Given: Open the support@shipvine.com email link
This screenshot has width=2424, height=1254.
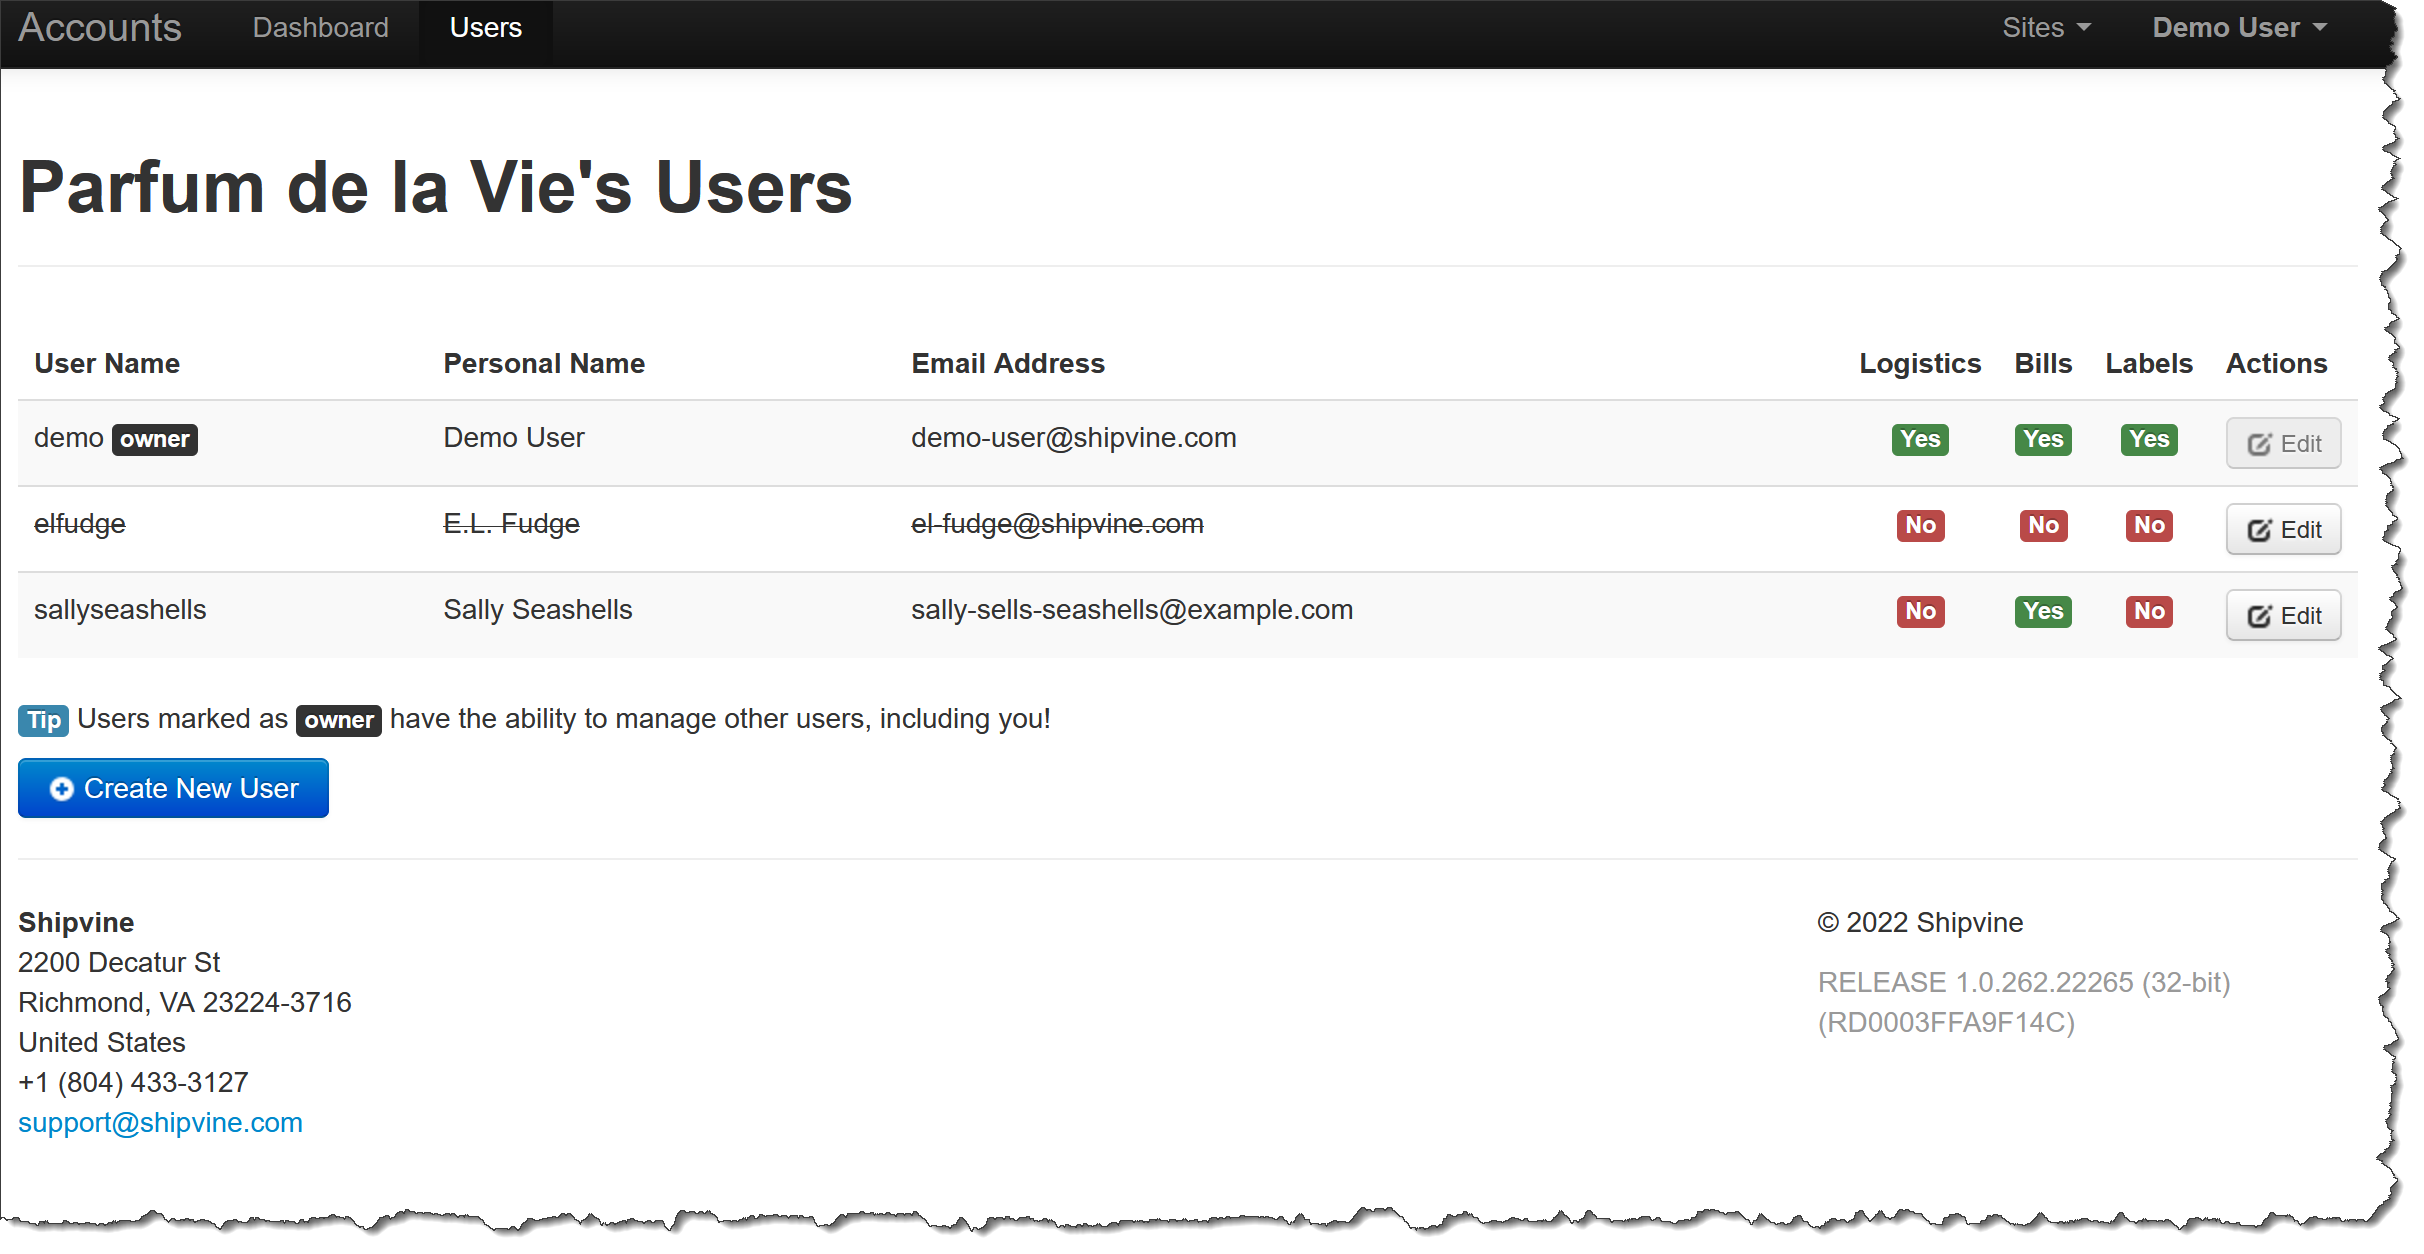Looking at the screenshot, I should (x=160, y=1122).
